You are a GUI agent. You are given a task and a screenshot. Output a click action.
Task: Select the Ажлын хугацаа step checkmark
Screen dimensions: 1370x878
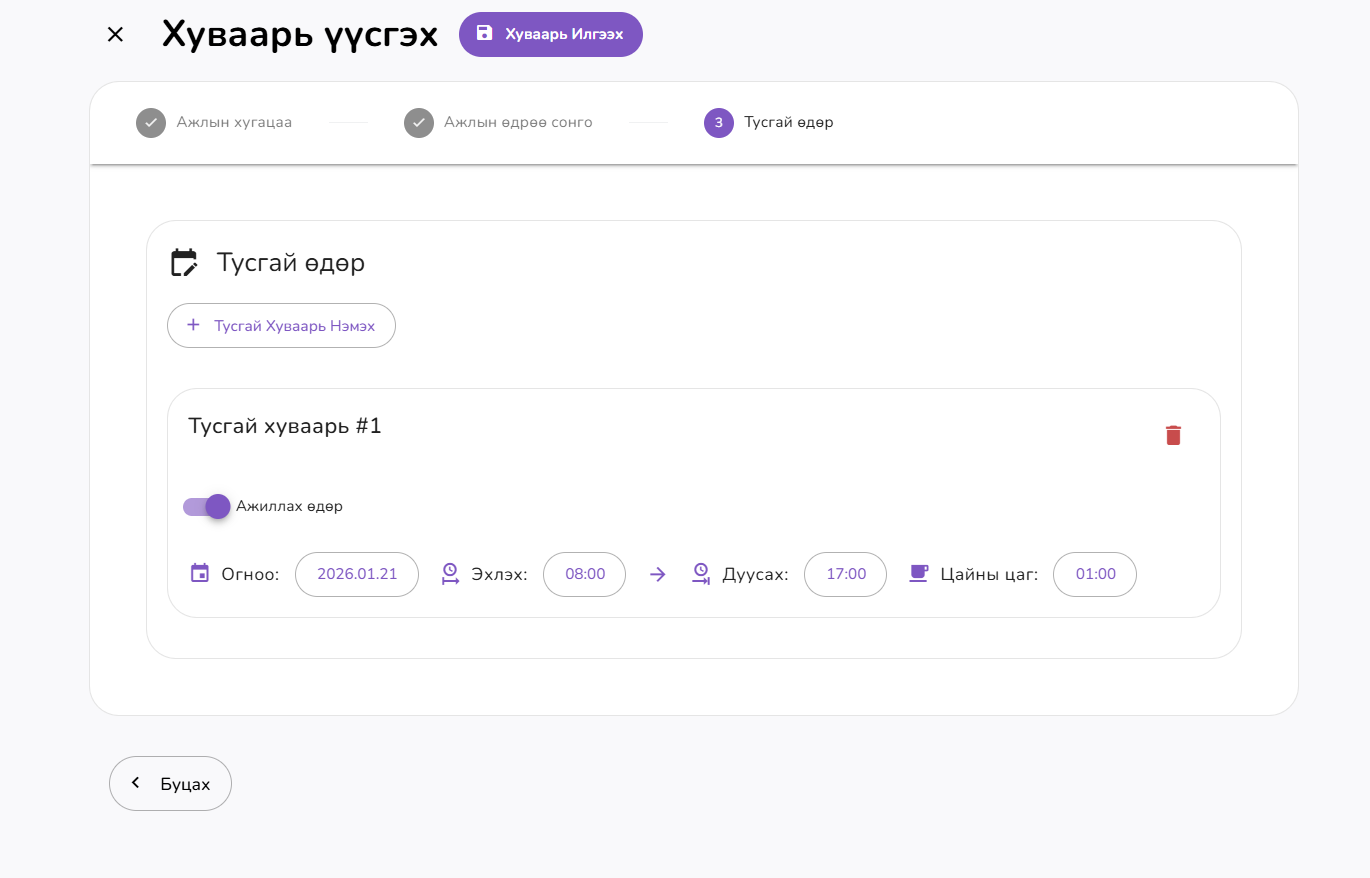point(150,122)
